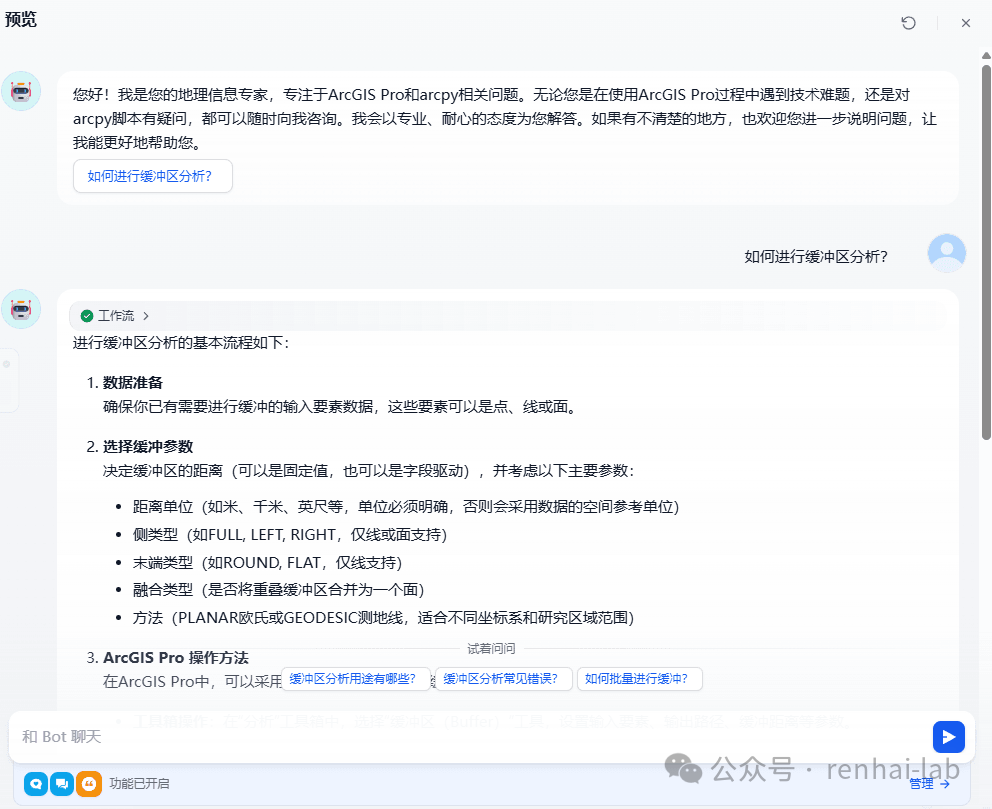Click the bot avatar beside the greeting message
The height and width of the screenshot is (809, 992).
click(22, 91)
